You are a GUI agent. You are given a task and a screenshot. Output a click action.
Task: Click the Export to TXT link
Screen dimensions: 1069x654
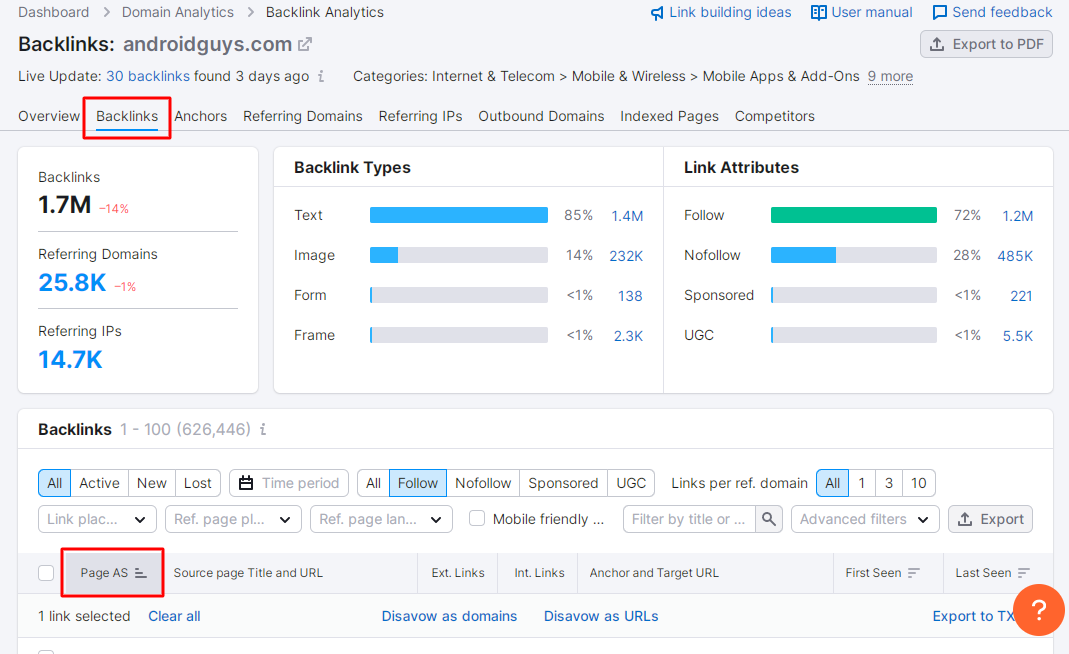(973, 616)
